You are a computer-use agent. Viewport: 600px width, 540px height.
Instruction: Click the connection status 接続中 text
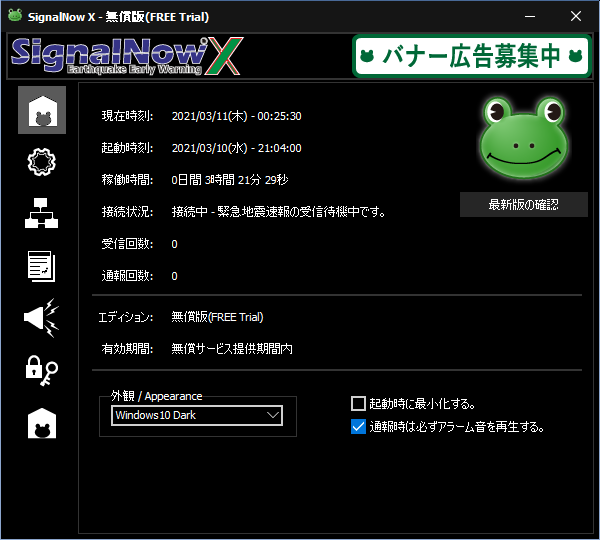tap(278, 211)
